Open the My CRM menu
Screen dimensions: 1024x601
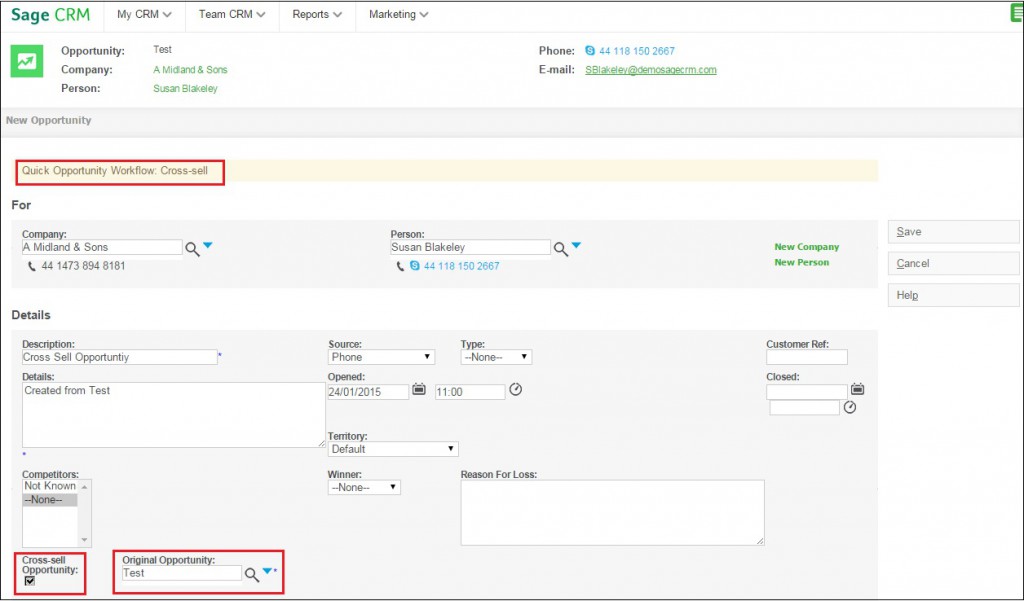pyautogui.click(x=144, y=15)
